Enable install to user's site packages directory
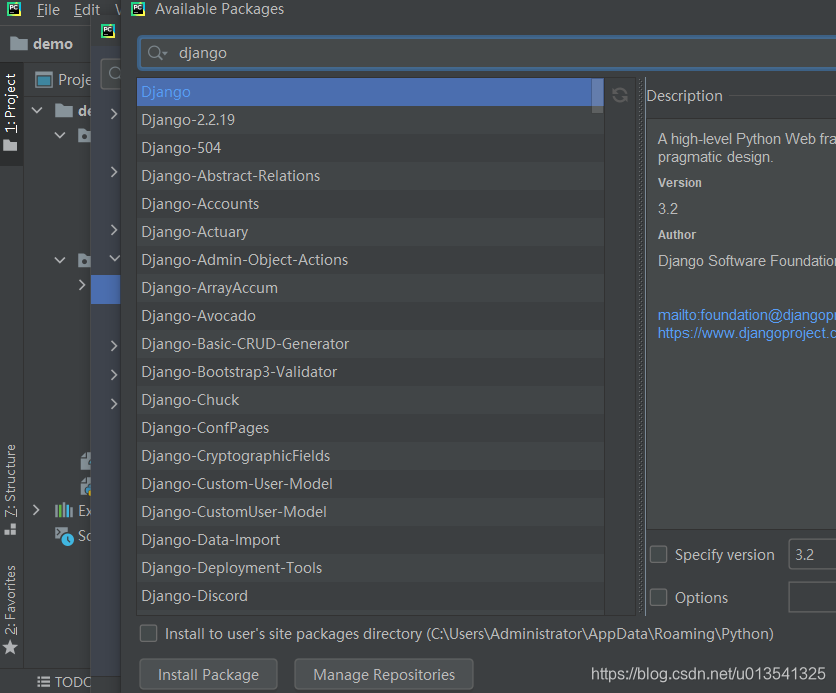Viewport: 836px width, 693px height. click(148, 633)
